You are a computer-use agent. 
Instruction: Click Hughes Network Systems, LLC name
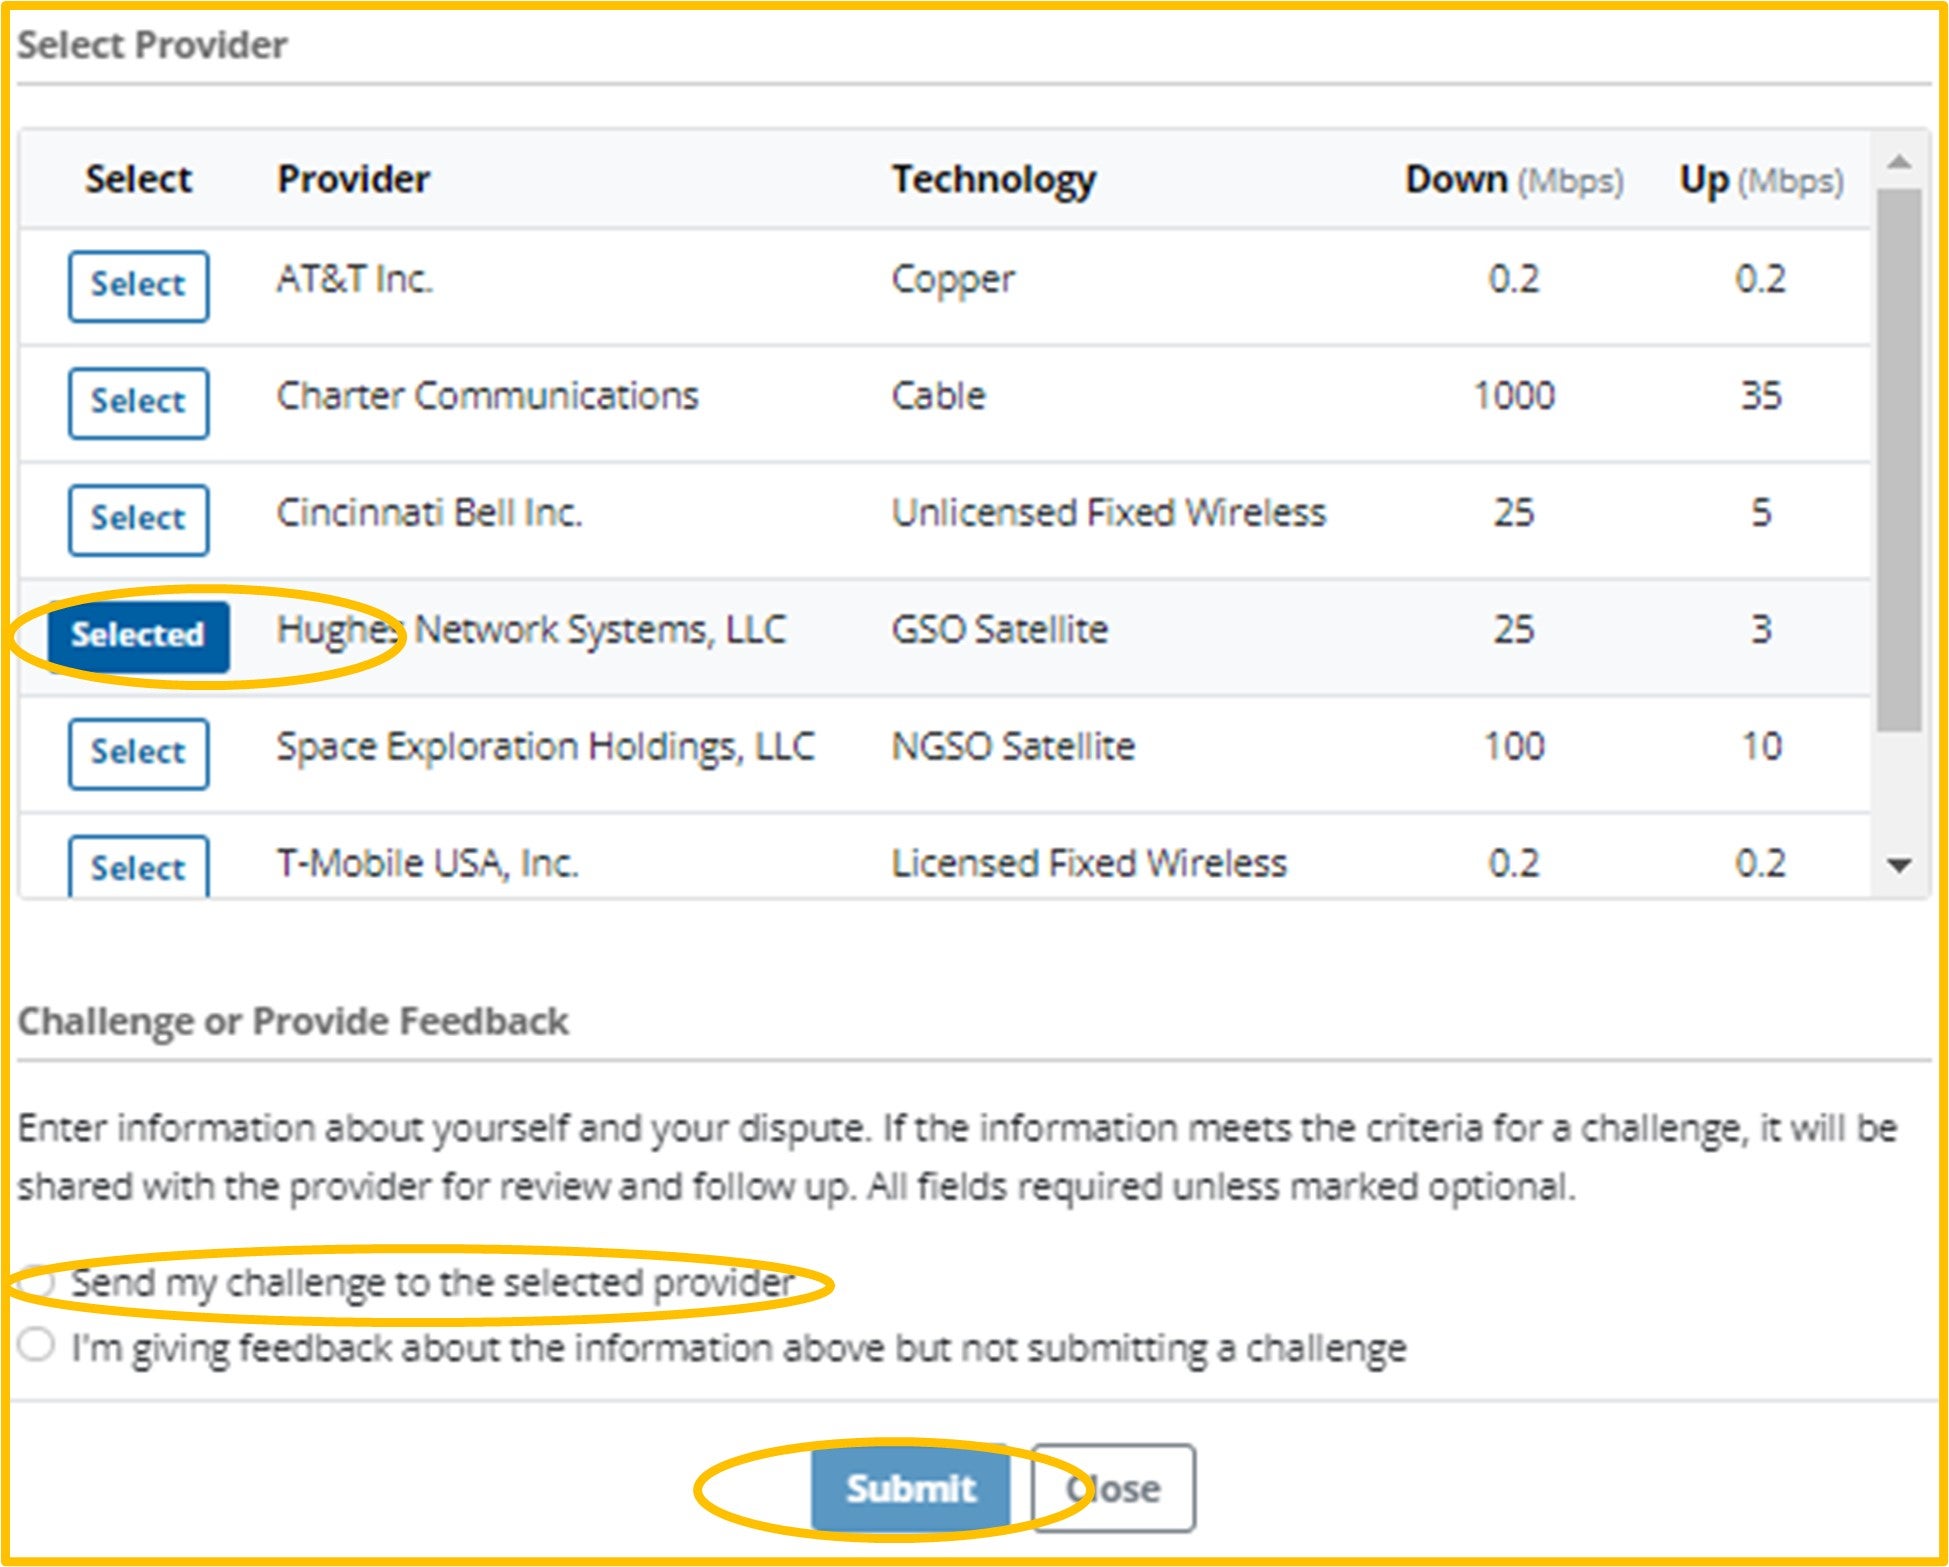pyautogui.click(x=531, y=631)
